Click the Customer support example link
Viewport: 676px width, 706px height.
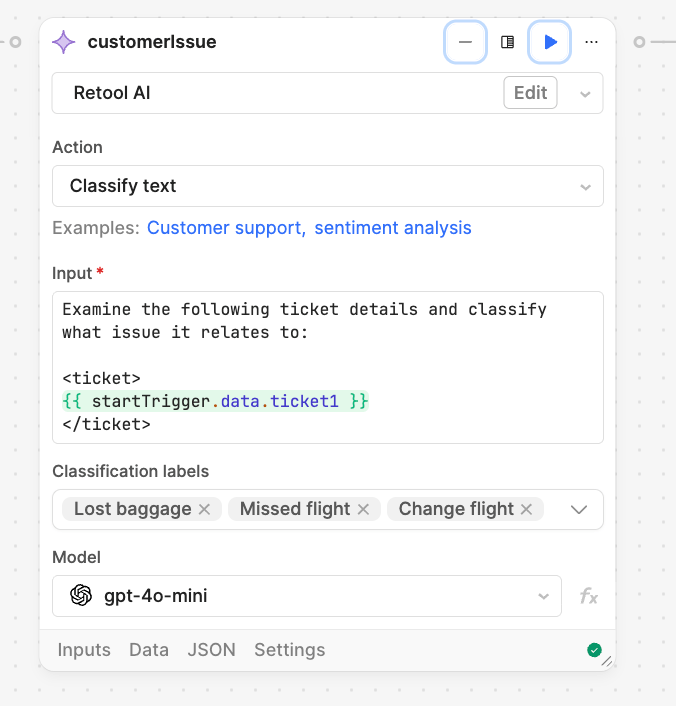(226, 228)
